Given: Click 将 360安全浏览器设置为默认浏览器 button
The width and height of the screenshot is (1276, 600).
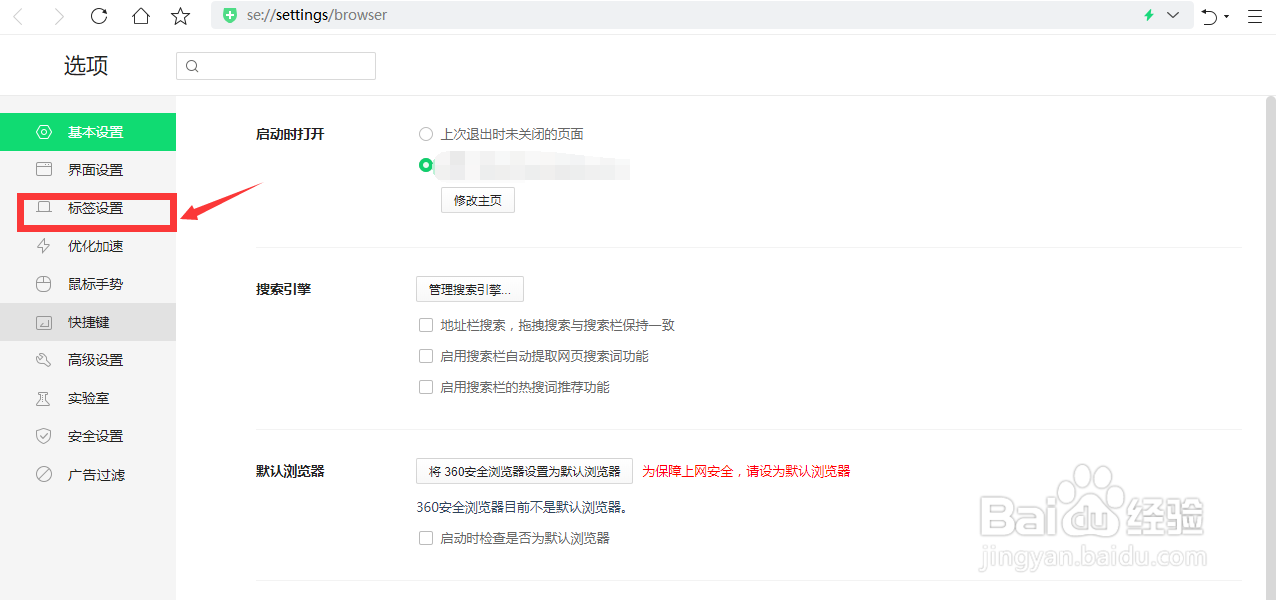Looking at the screenshot, I should click(524, 471).
